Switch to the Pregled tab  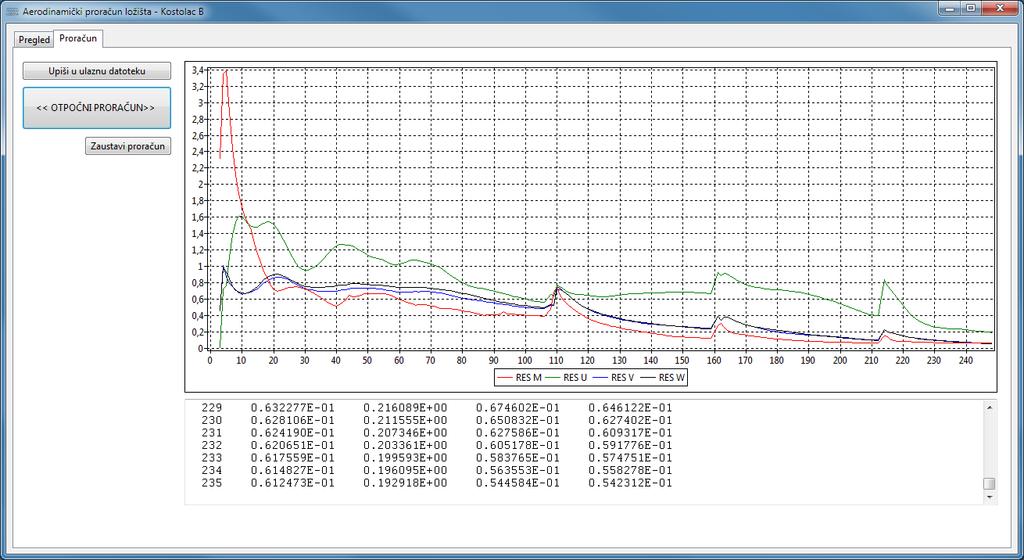coord(34,40)
